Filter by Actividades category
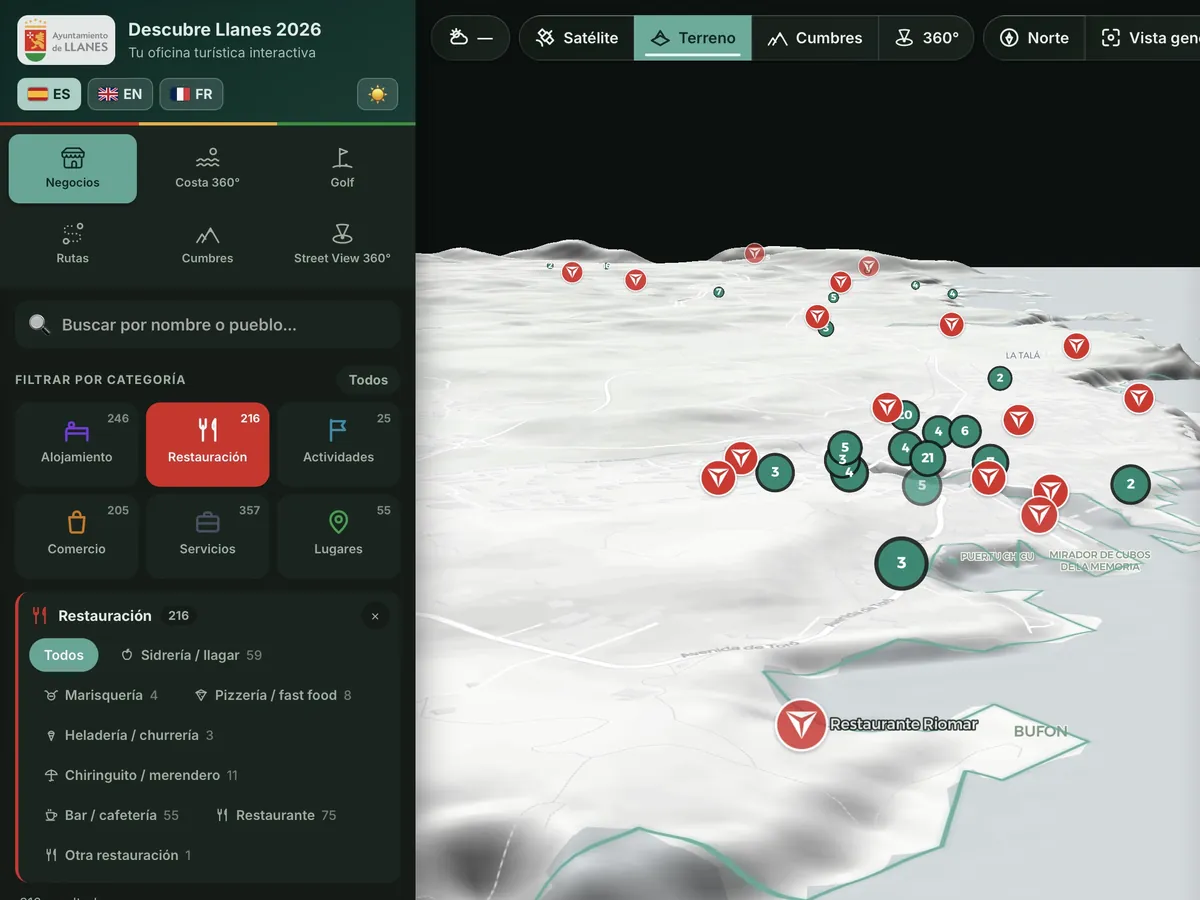The height and width of the screenshot is (900, 1200). pyautogui.click(x=338, y=444)
